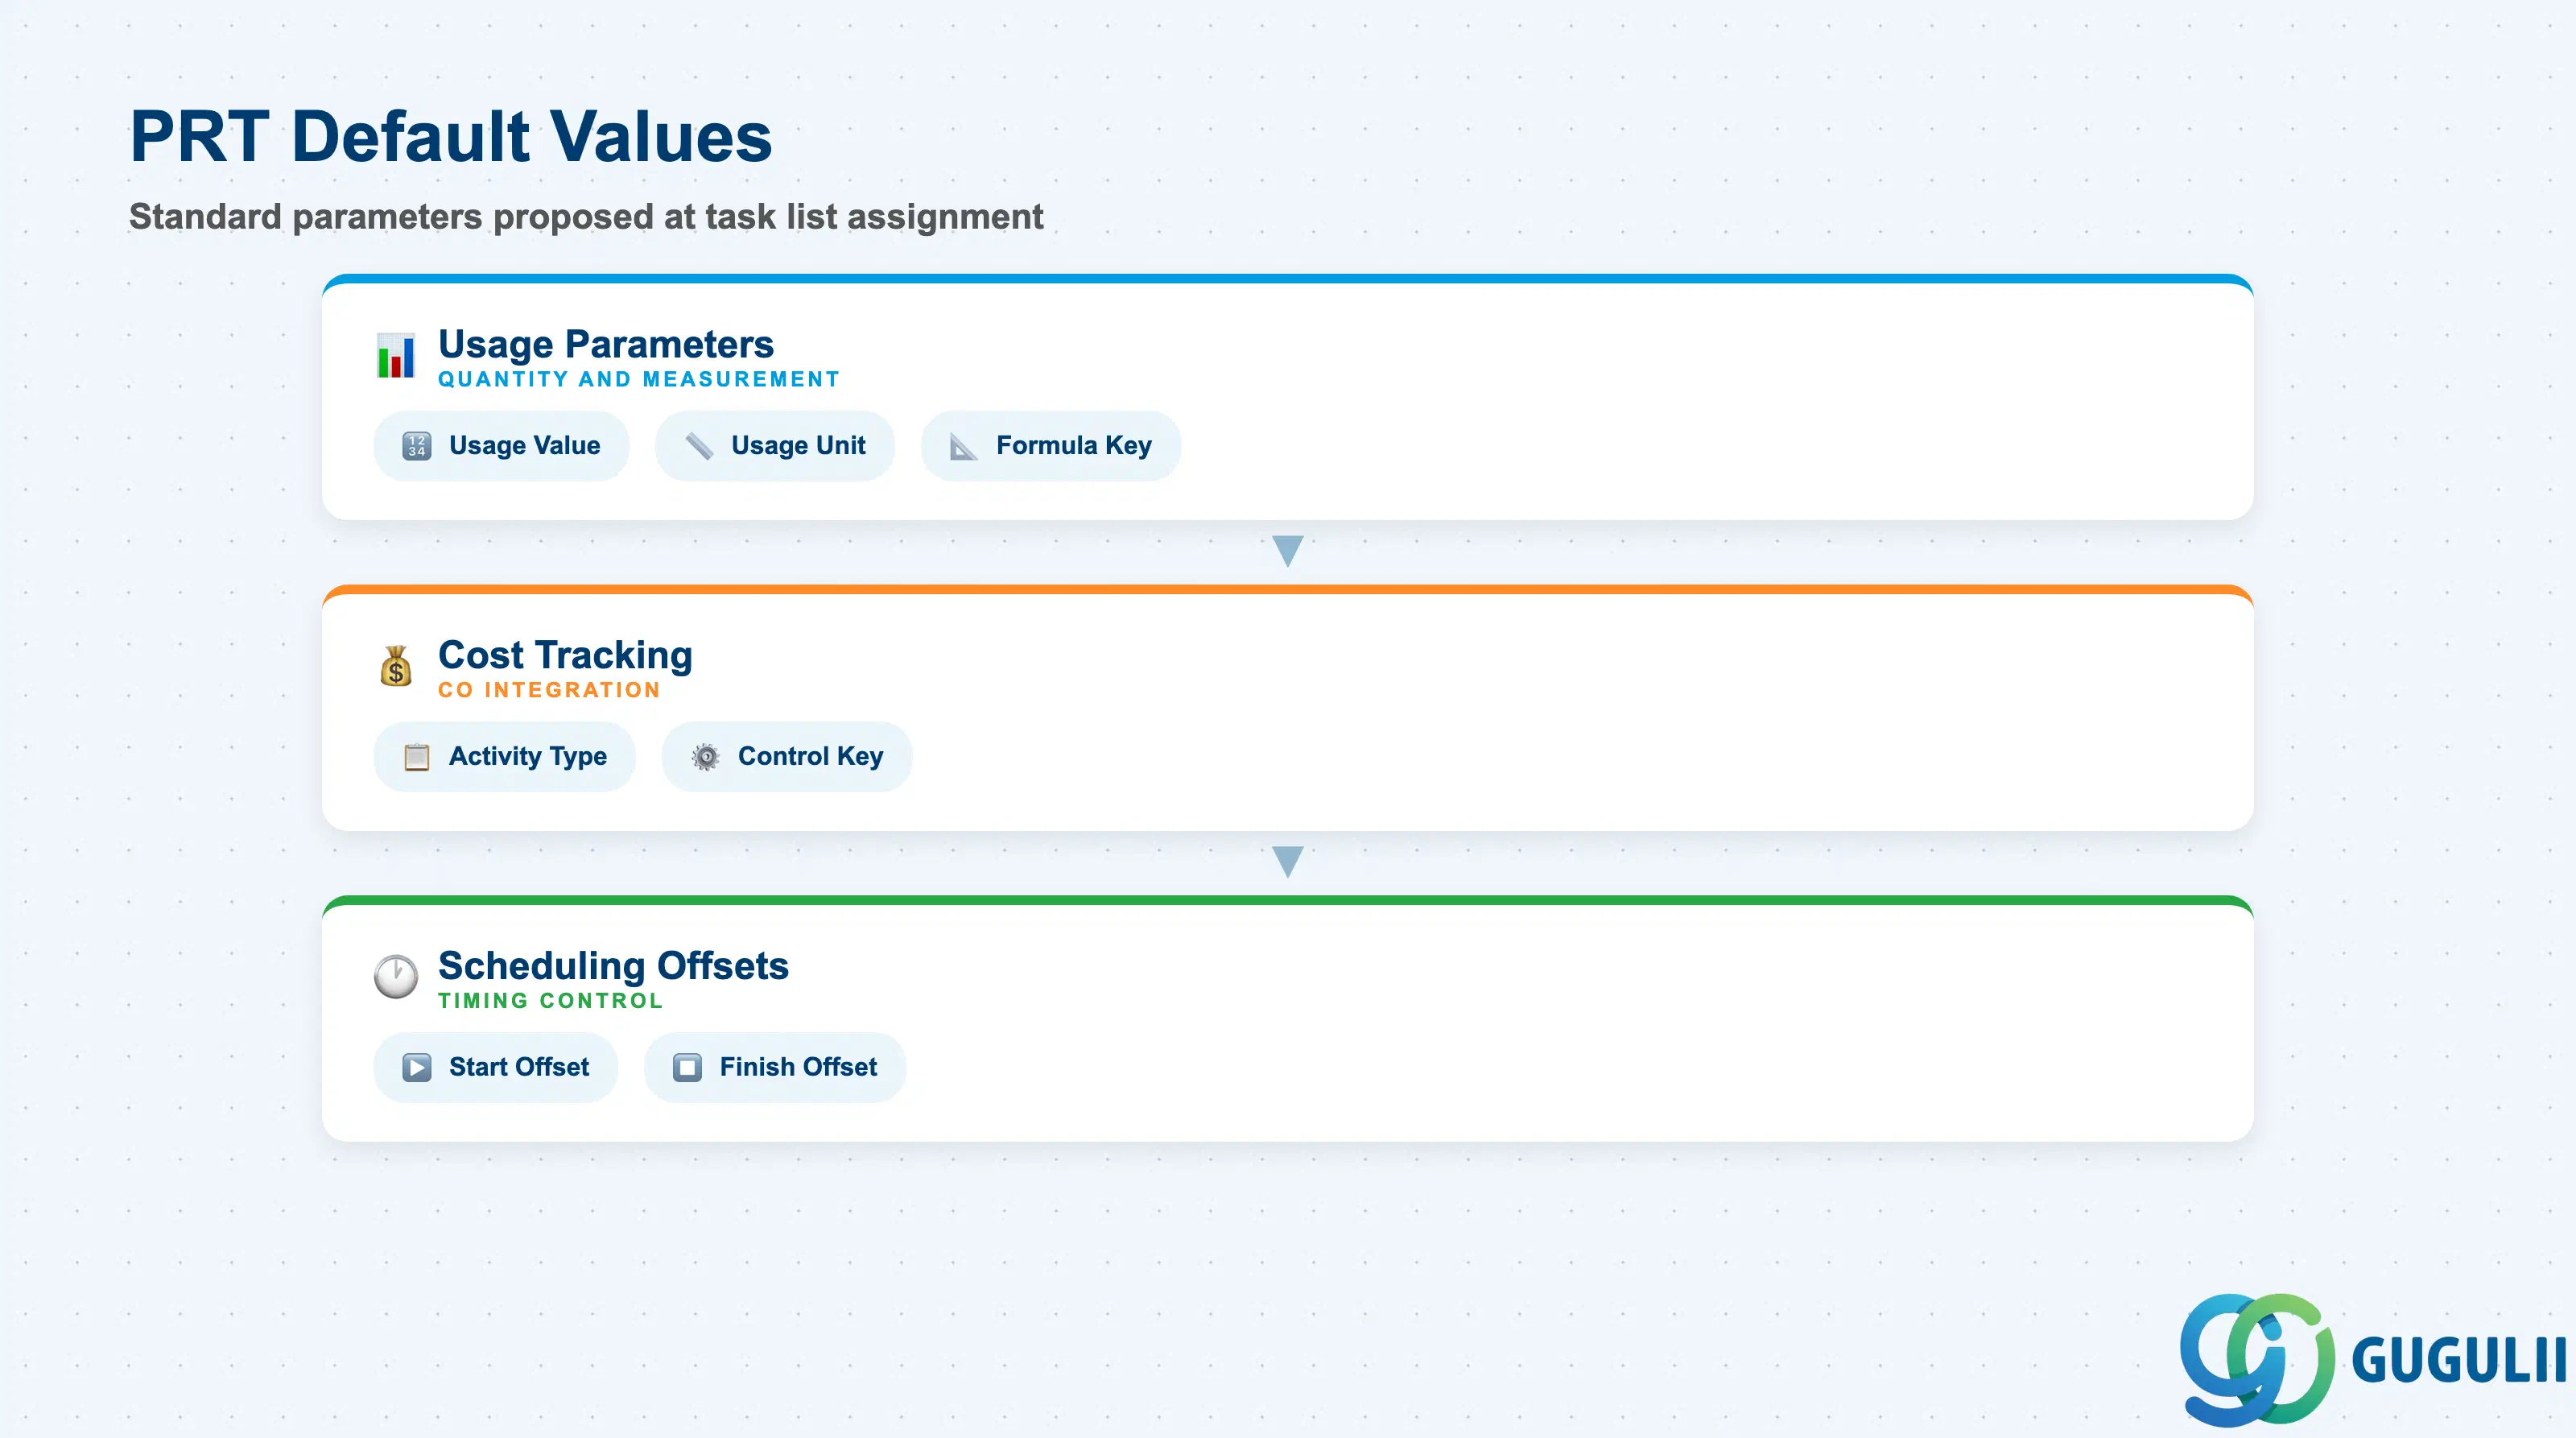The width and height of the screenshot is (2576, 1438).
Task: Open the Formula Key chip
Action: click(x=1051, y=446)
